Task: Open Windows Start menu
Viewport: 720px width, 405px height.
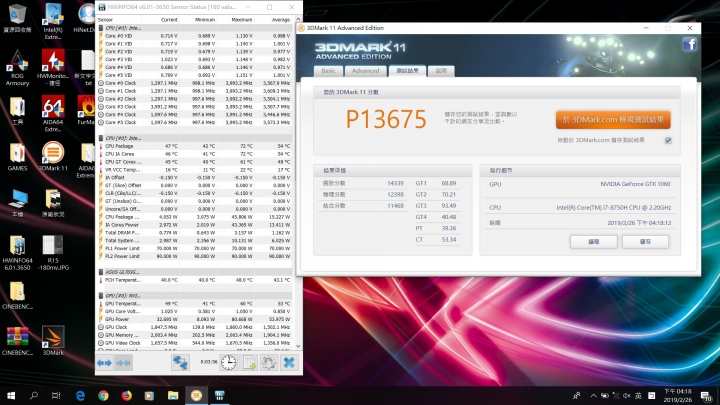Action: tap(11, 395)
